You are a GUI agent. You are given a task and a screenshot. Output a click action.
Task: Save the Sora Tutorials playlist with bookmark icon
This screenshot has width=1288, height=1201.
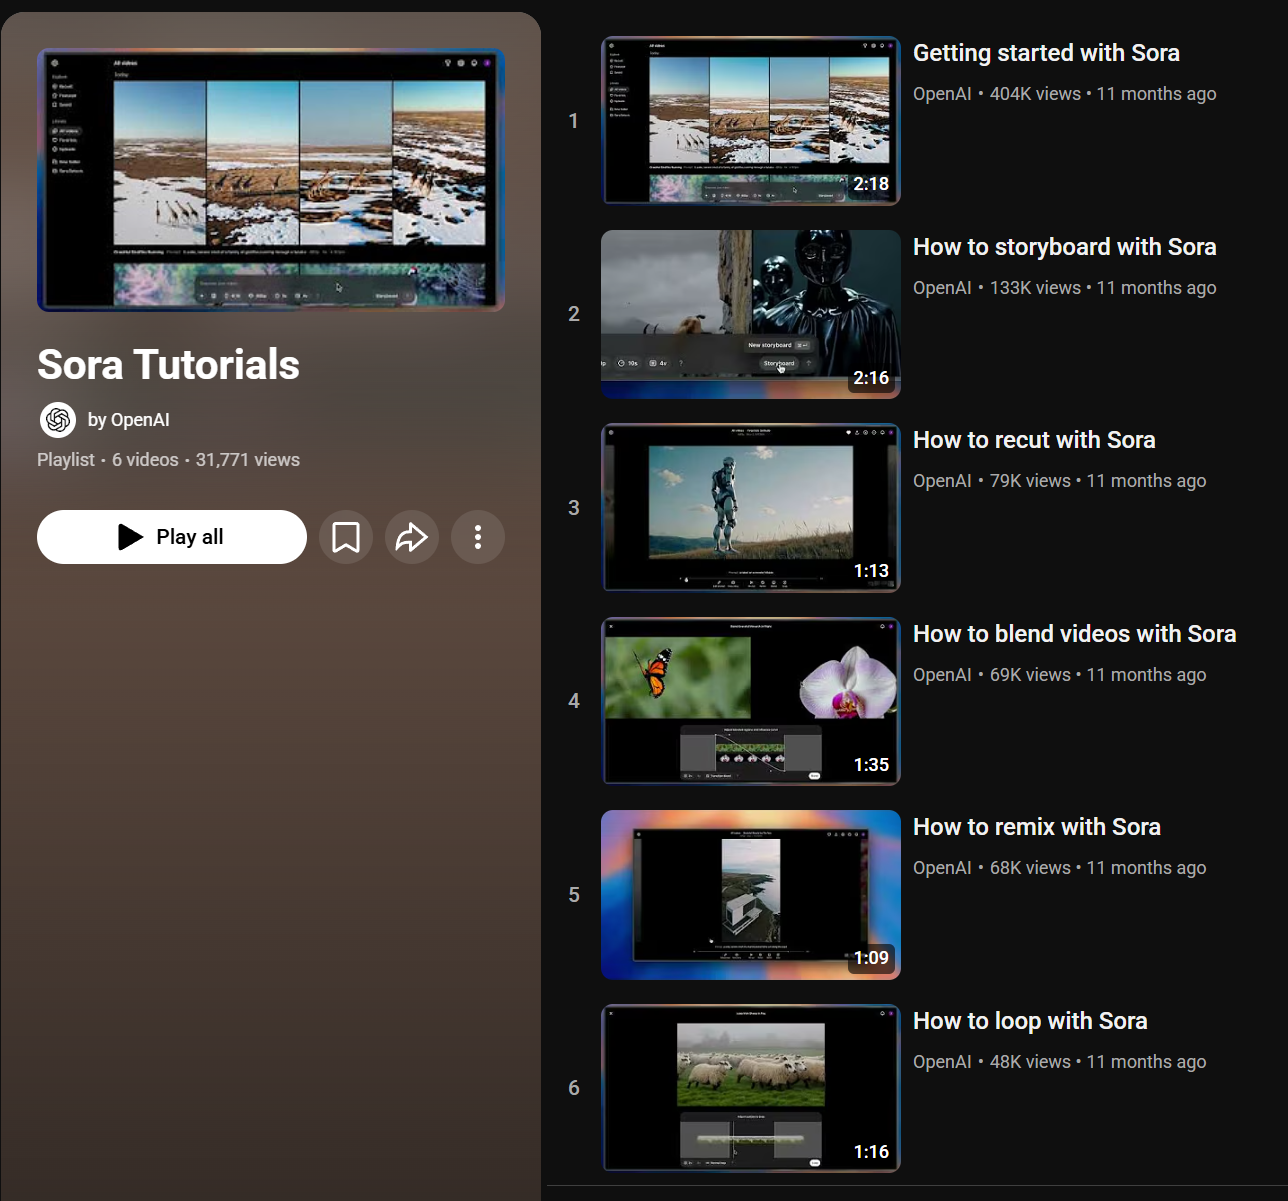[346, 537]
